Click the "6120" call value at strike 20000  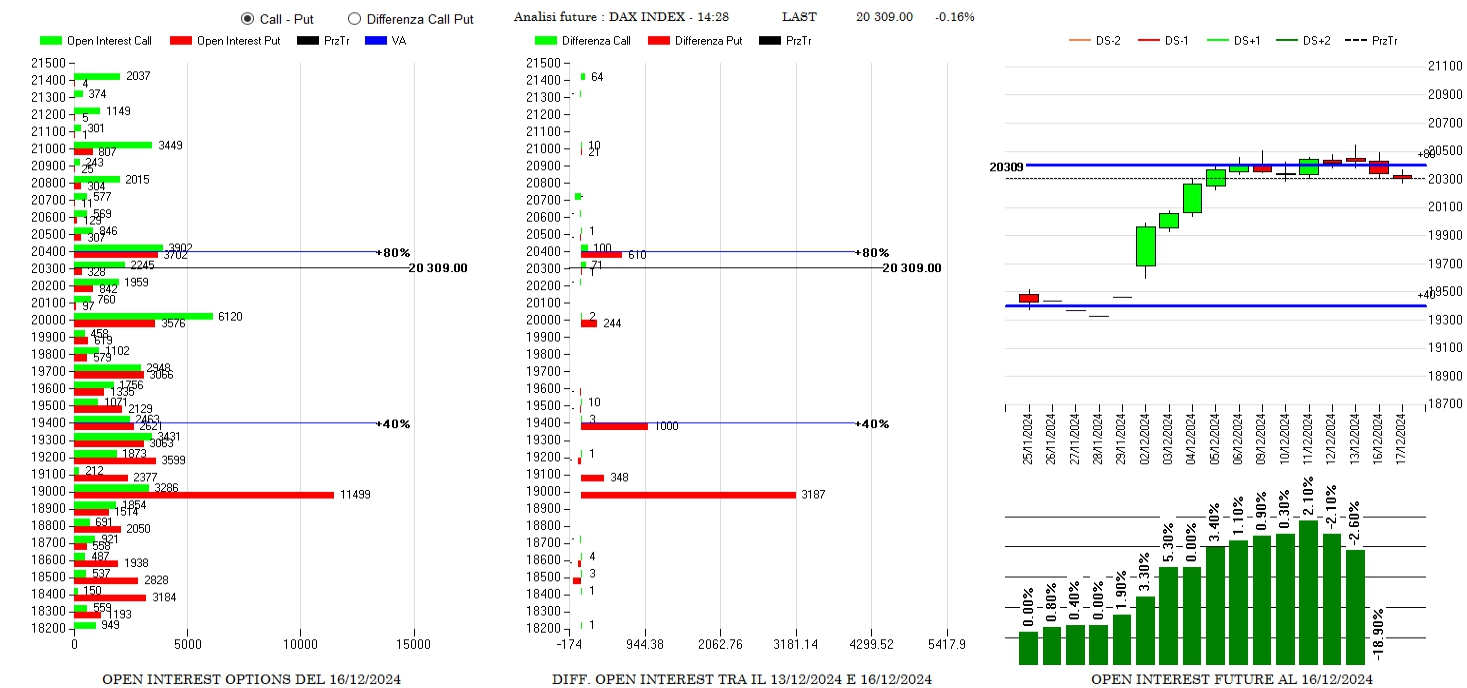(230, 317)
